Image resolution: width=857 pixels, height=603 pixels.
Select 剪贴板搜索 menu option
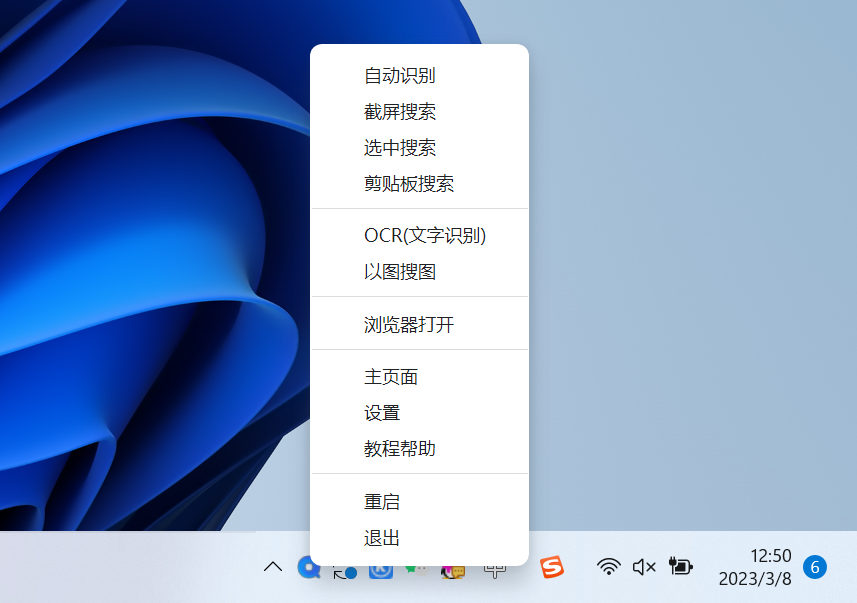419,184
